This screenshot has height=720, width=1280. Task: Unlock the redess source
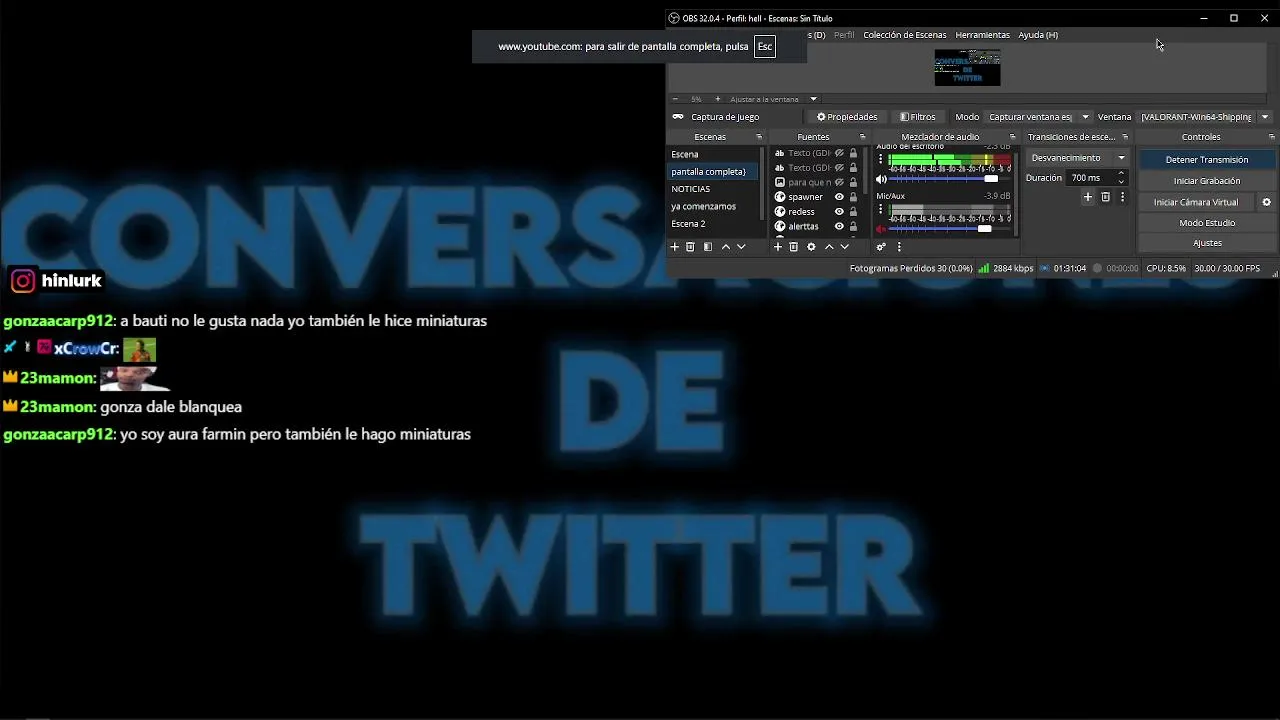coord(853,212)
